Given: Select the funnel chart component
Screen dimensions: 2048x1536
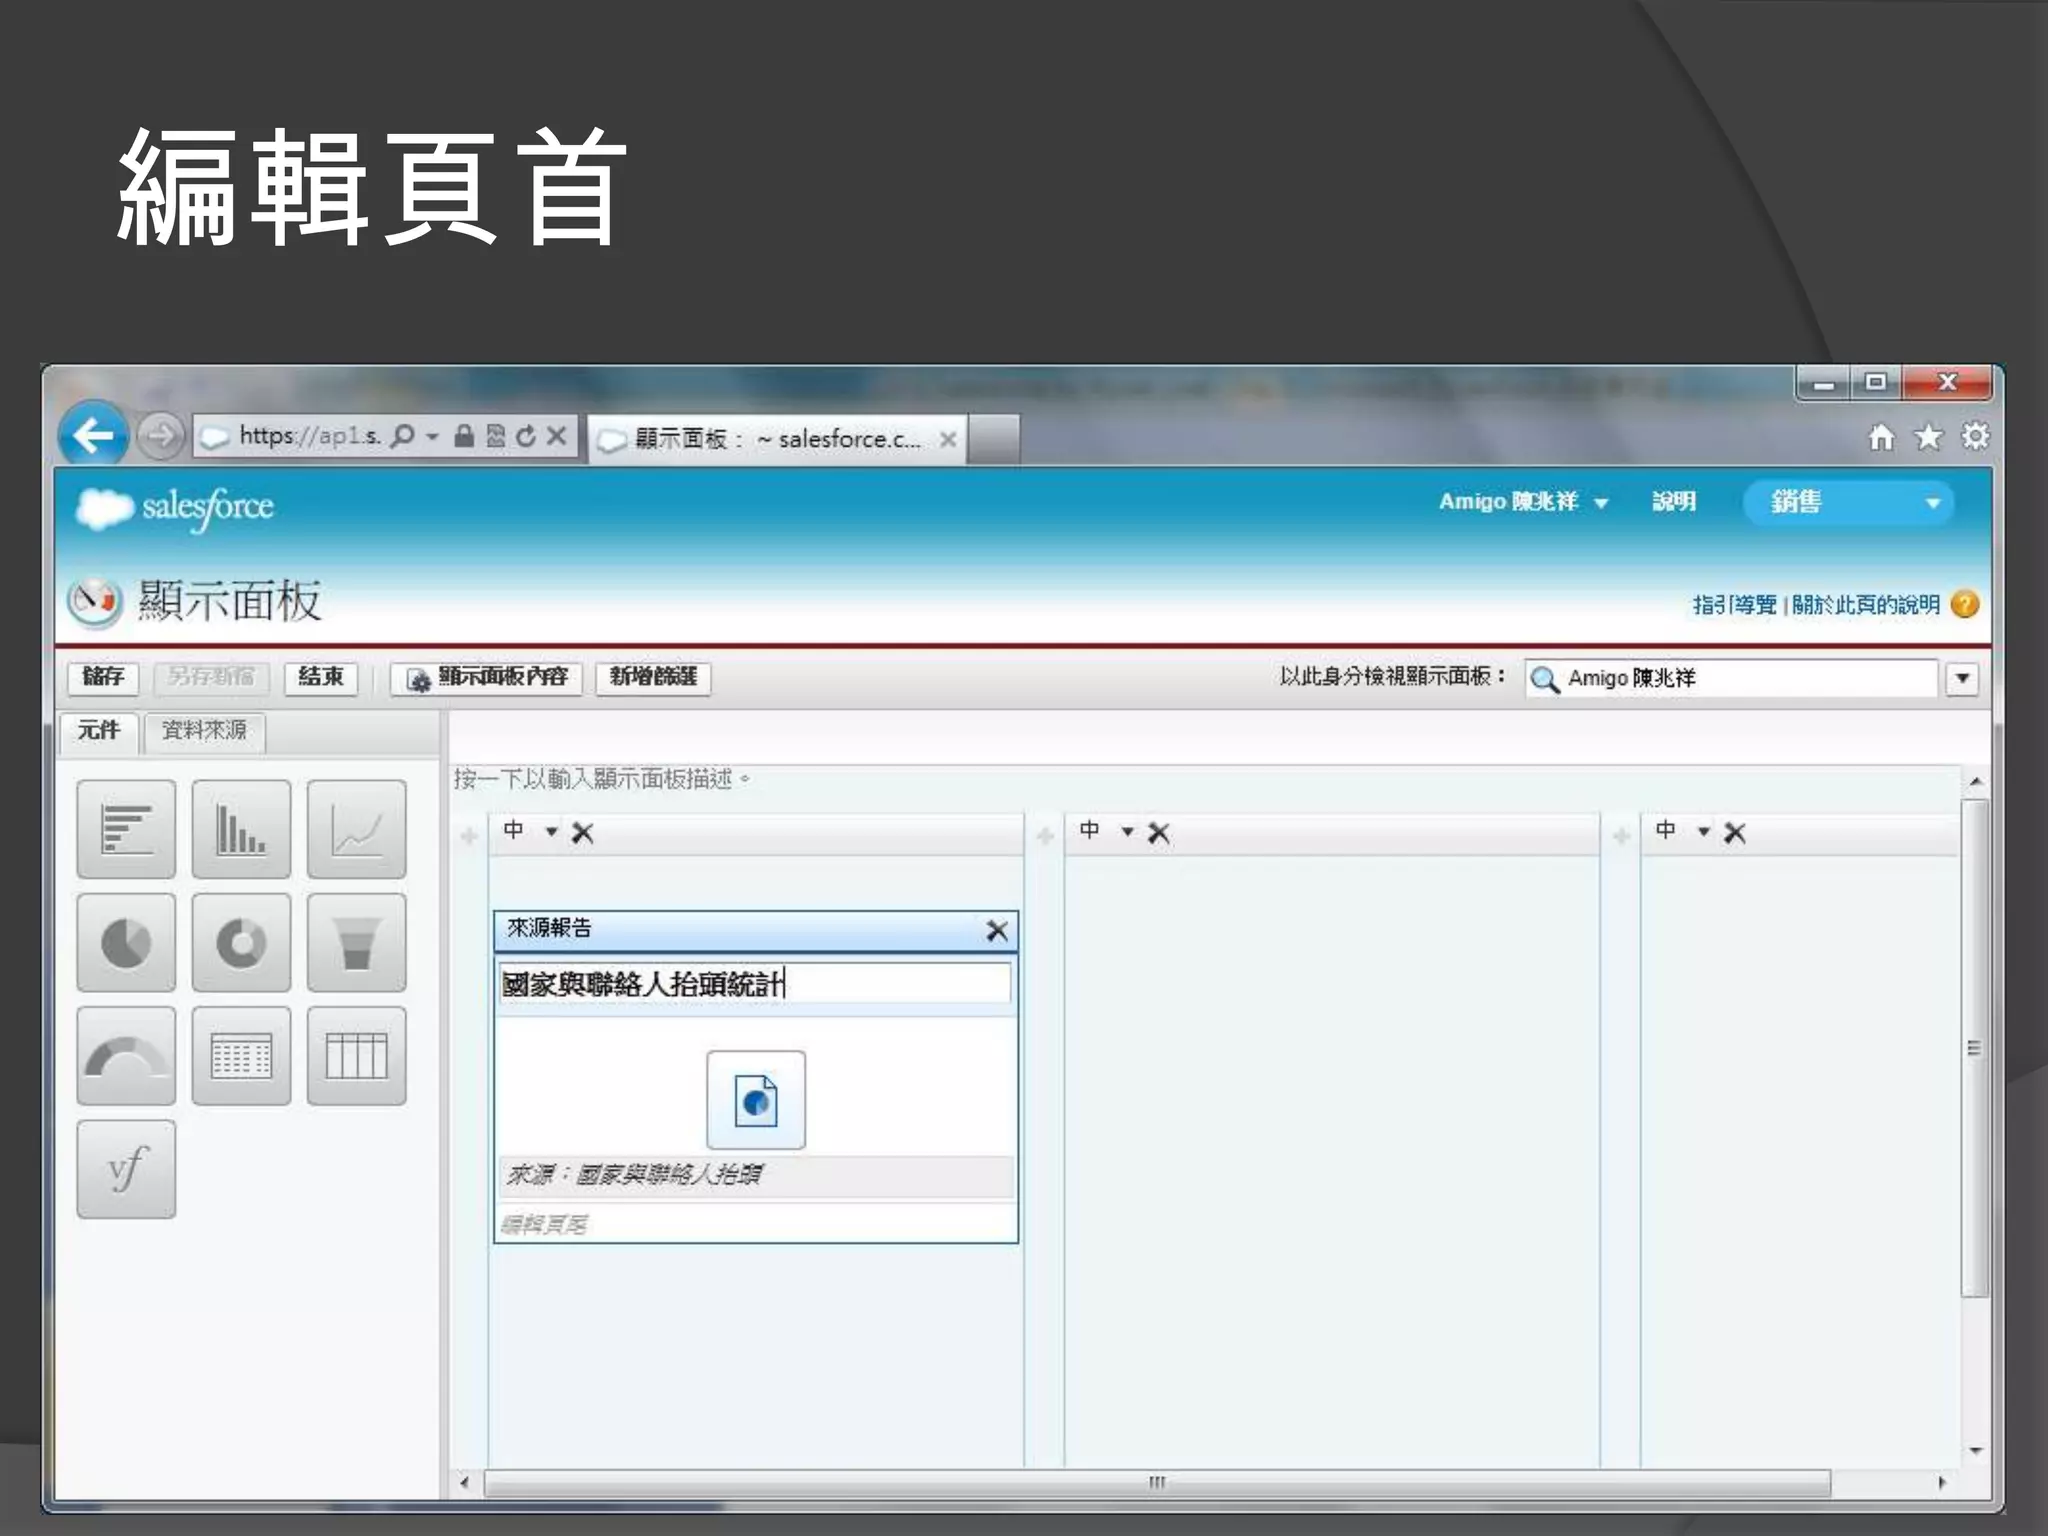Looking at the screenshot, I should pyautogui.click(x=356, y=942).
